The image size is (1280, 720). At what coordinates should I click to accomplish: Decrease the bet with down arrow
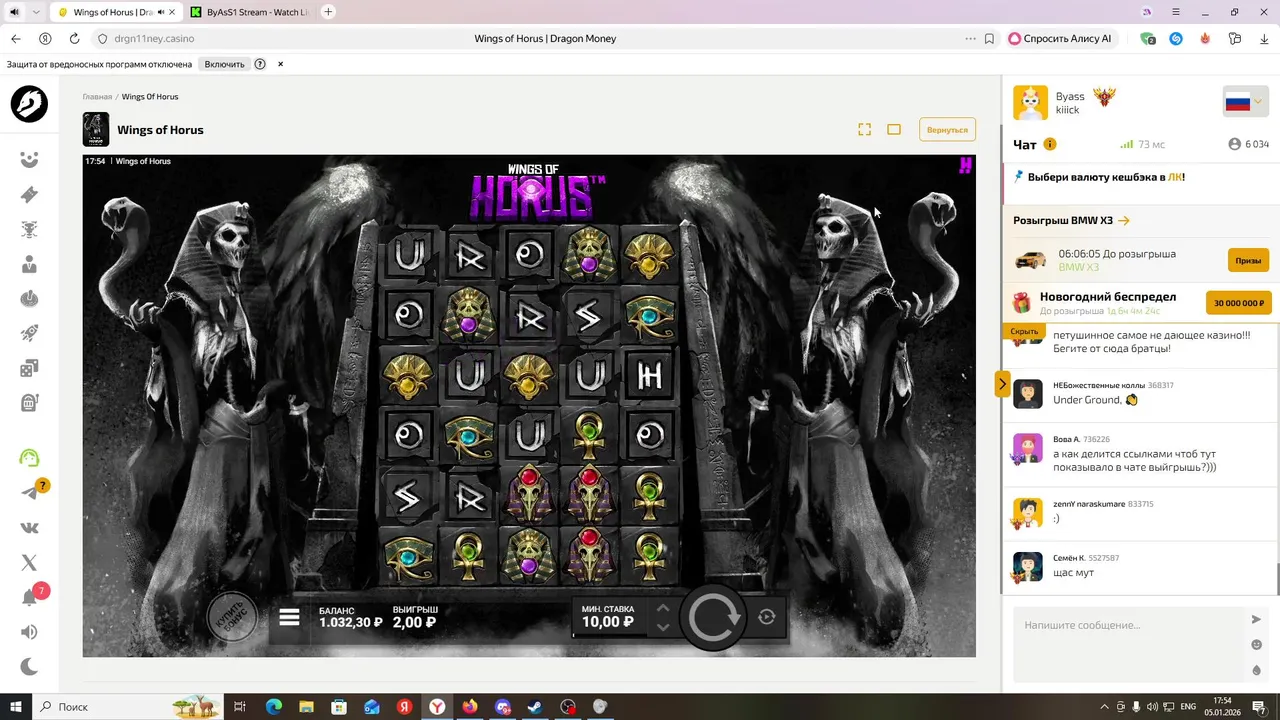coord(662,627)
